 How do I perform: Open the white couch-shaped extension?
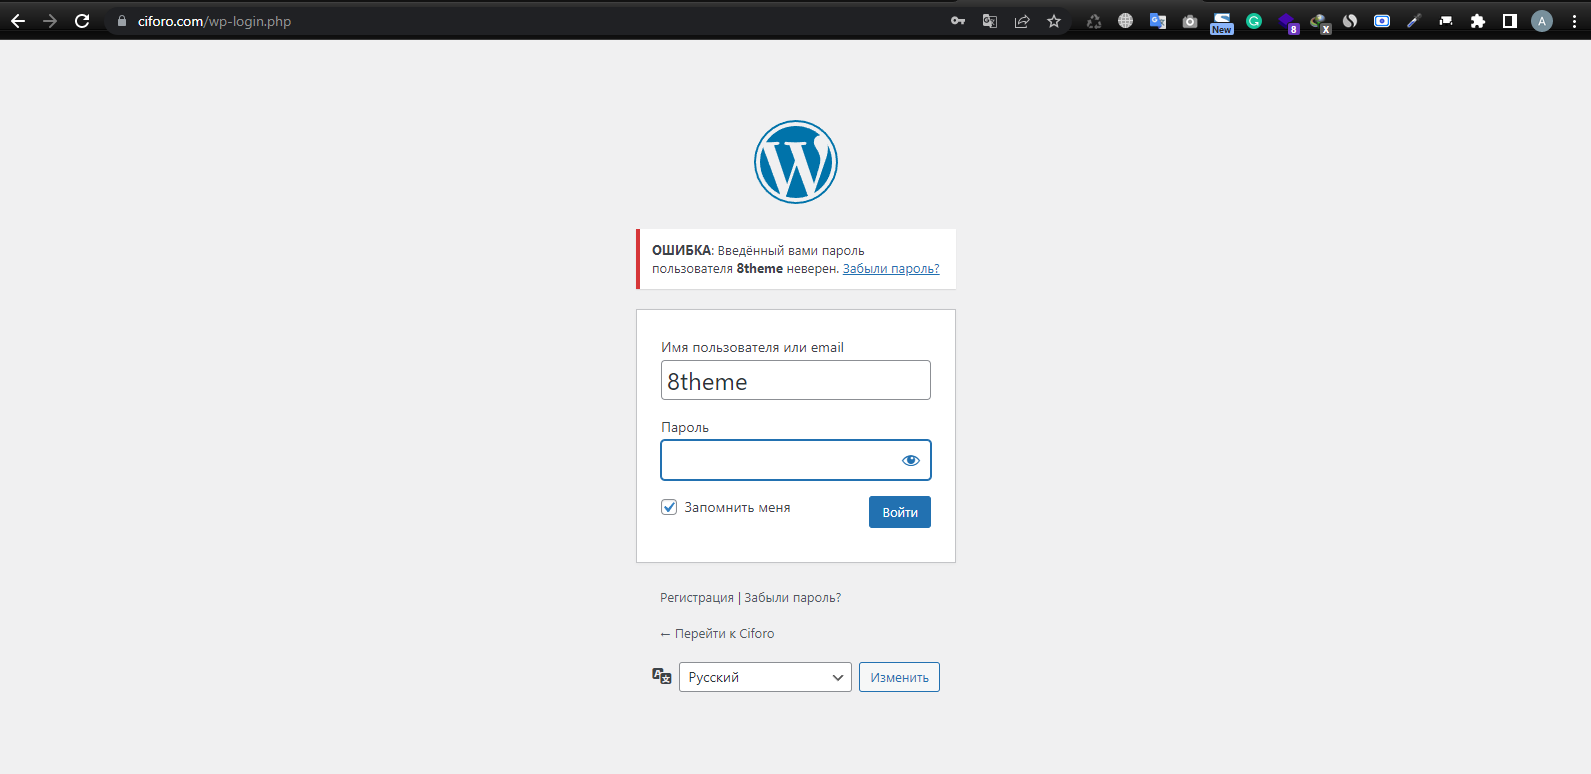pos(1446,21)
